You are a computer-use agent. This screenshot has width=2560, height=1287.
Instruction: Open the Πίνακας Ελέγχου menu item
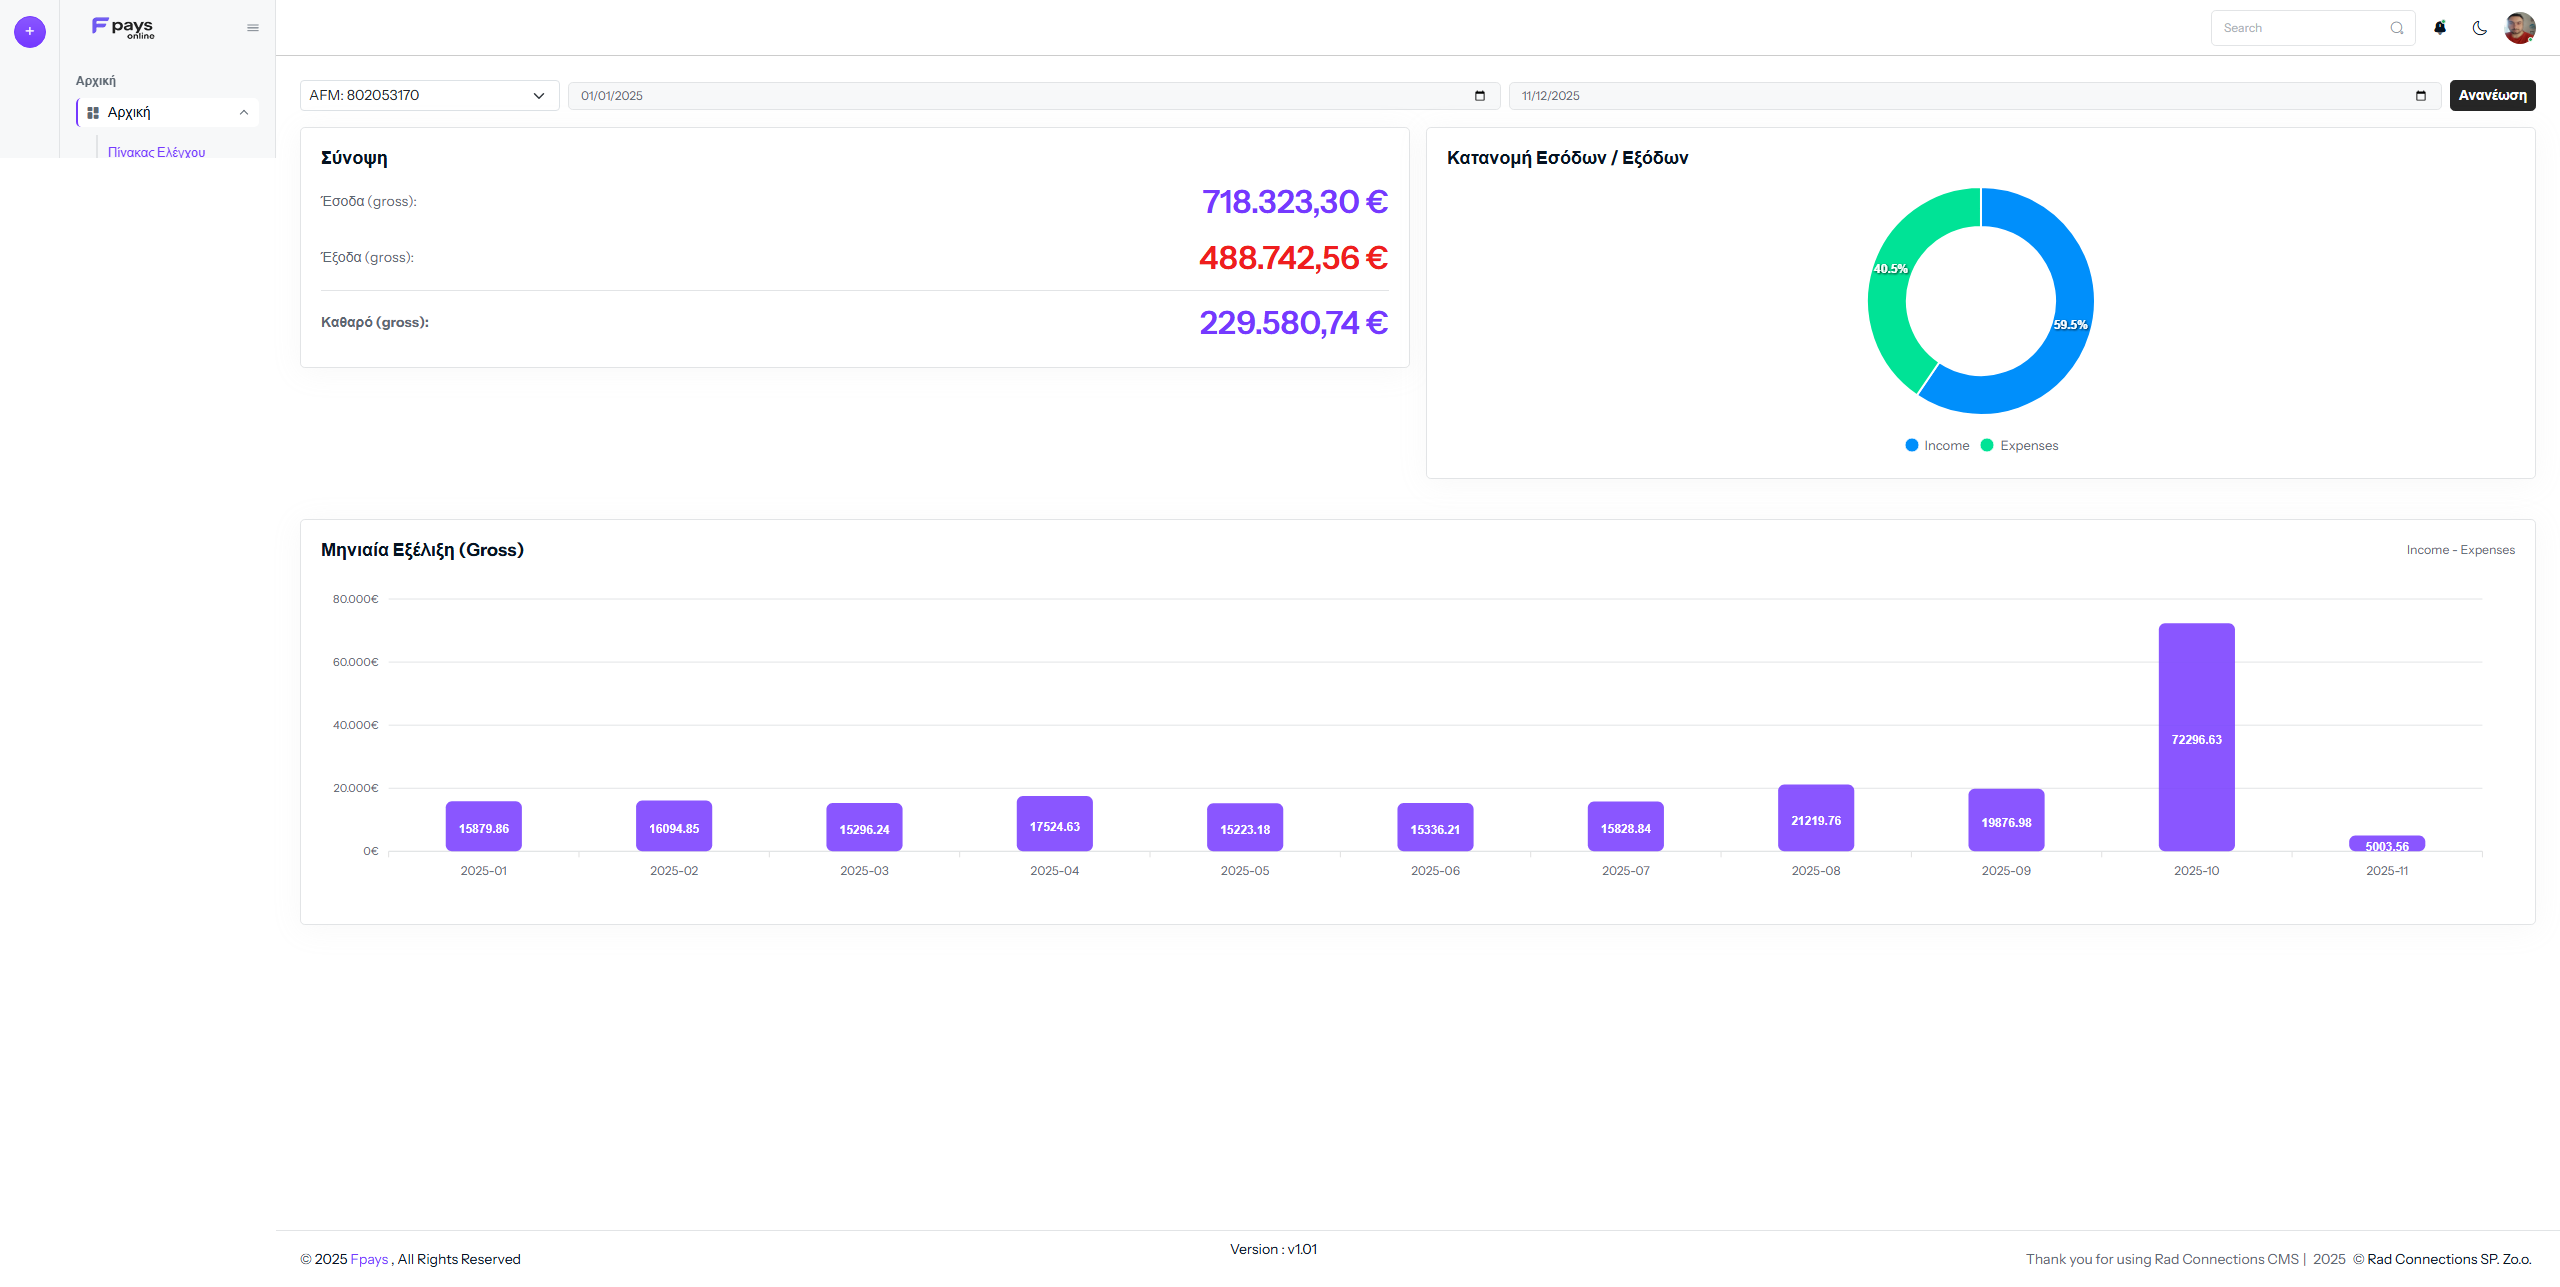(x=157, y=152)
